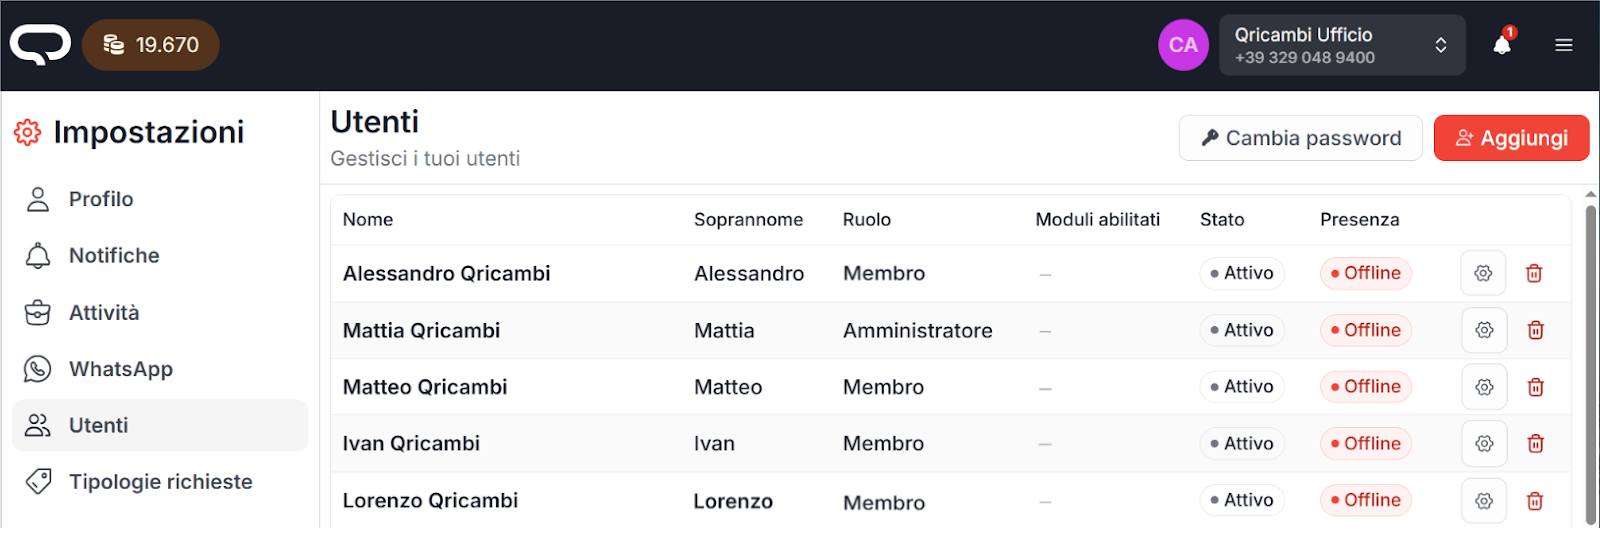Open settings gear for Alessandro Qricambi
This screenshot has height=535, width=1600.
click(x=1483, y=274)
